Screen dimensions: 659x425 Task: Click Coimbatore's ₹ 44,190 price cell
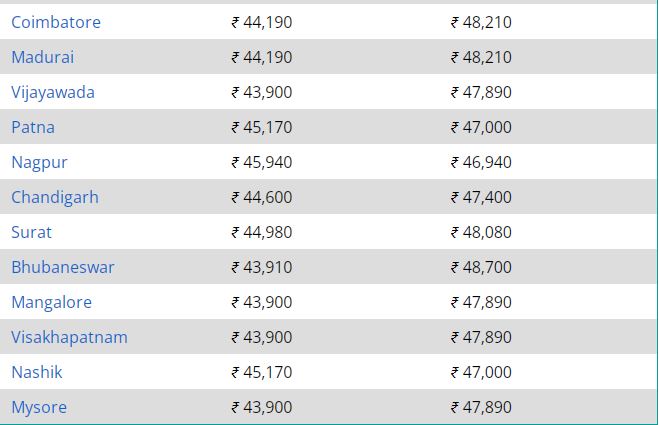(262, 22)
